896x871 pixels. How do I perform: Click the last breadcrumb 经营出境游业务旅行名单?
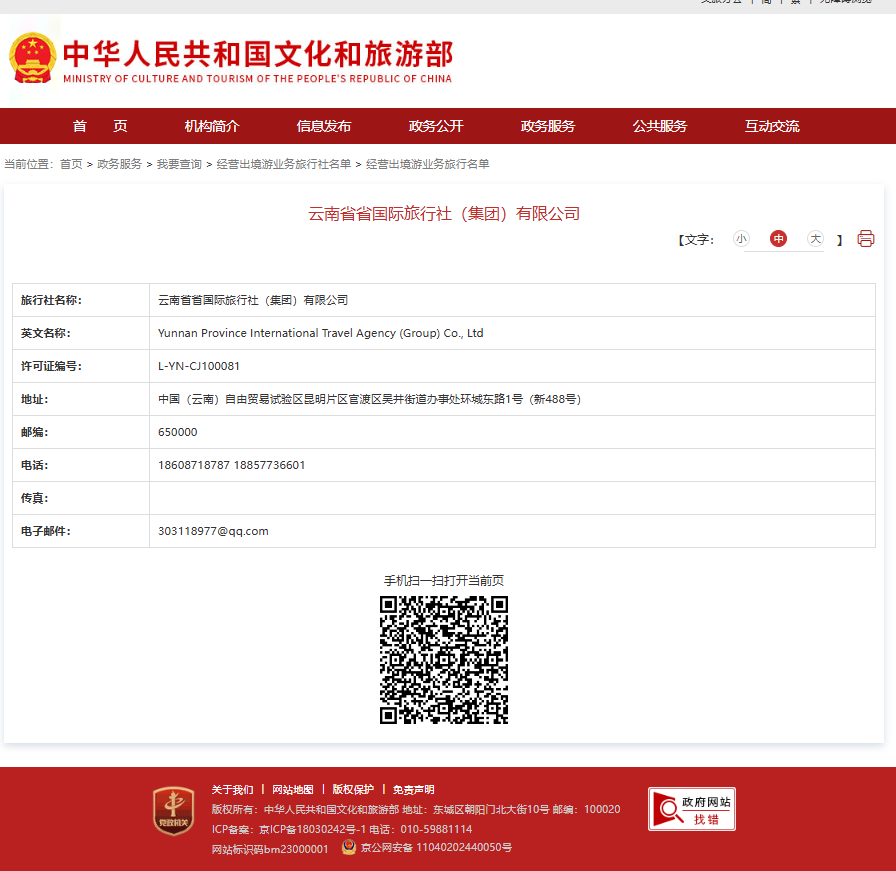(x=427, y=165)
